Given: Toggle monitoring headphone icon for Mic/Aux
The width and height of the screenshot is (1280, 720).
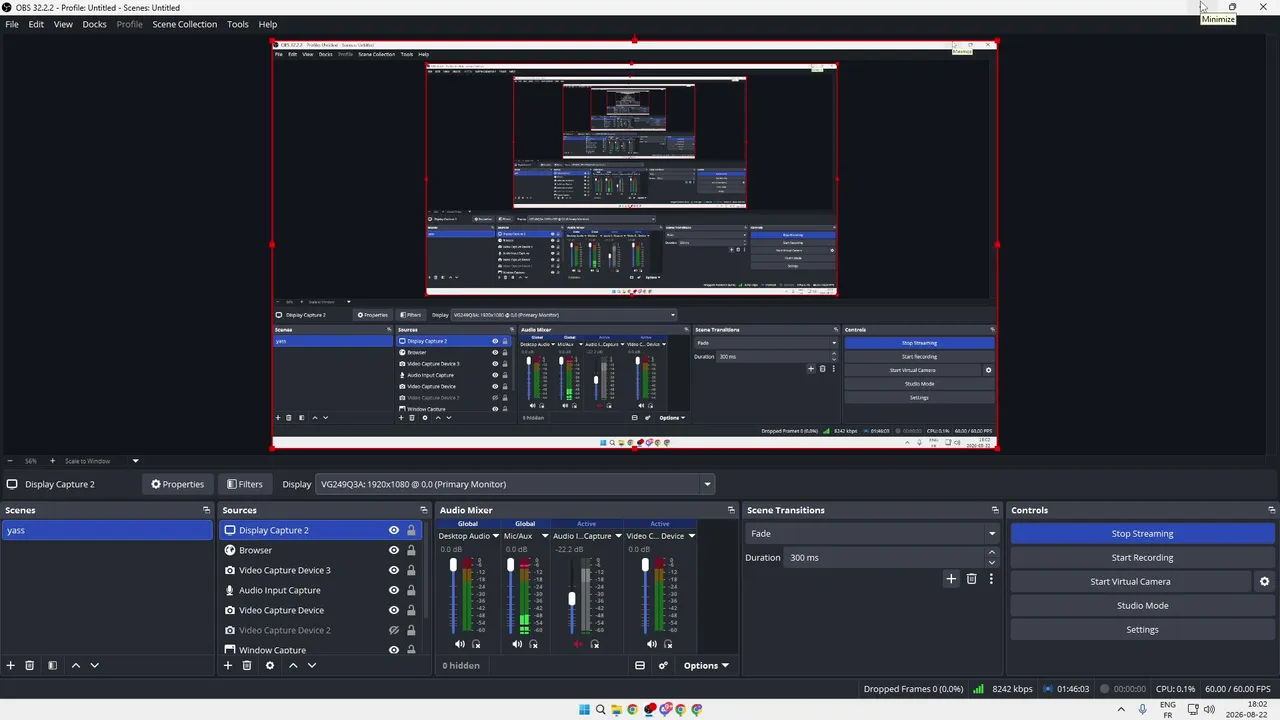Looking at the screenshot, I should pos(533,644).
